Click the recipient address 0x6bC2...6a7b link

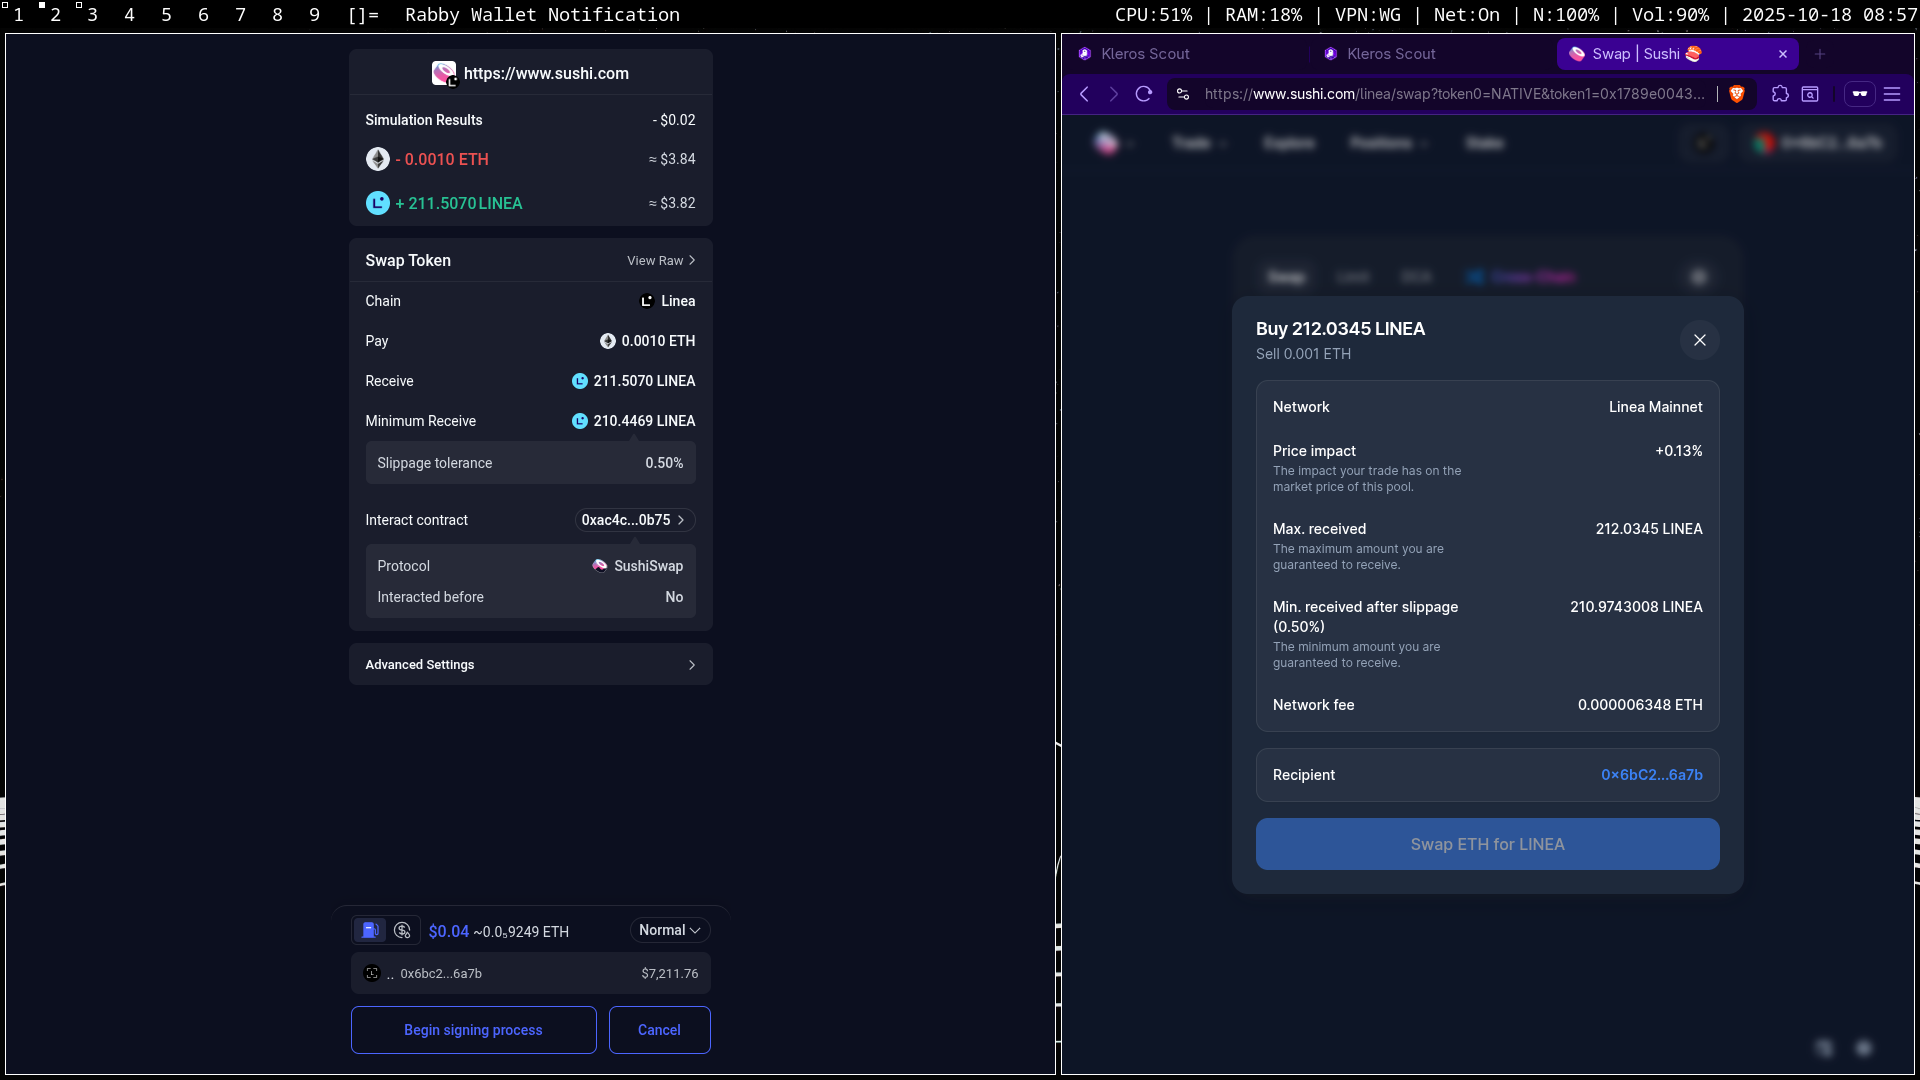click(1651, 775)
